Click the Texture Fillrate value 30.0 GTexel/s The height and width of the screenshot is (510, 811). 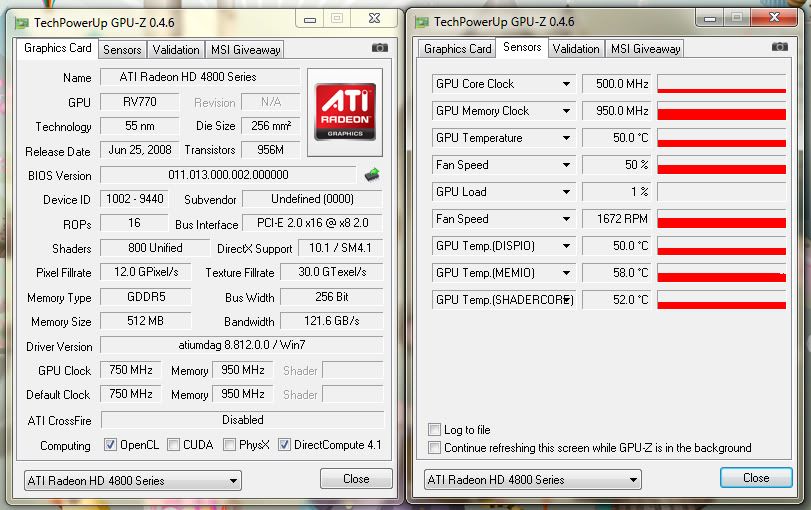tap(332, 272)
